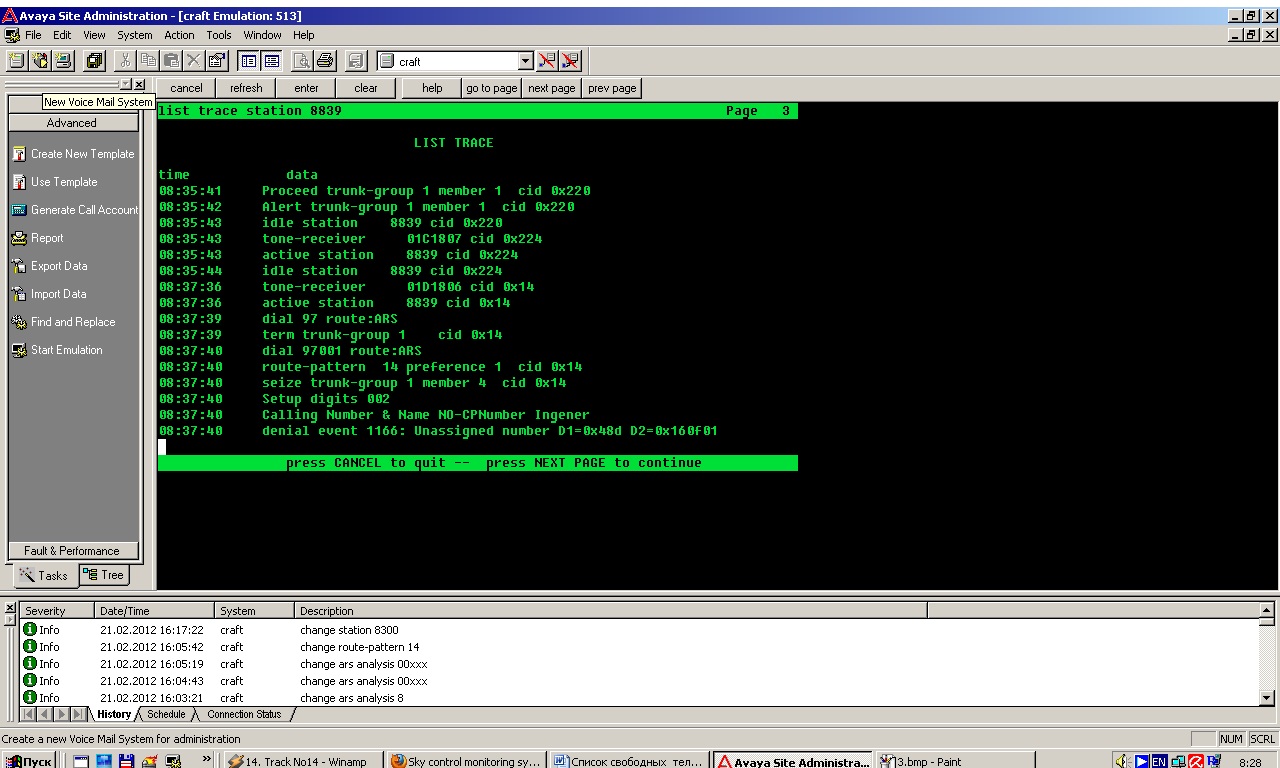Click the properties toolbar icon

coord(217,61)
